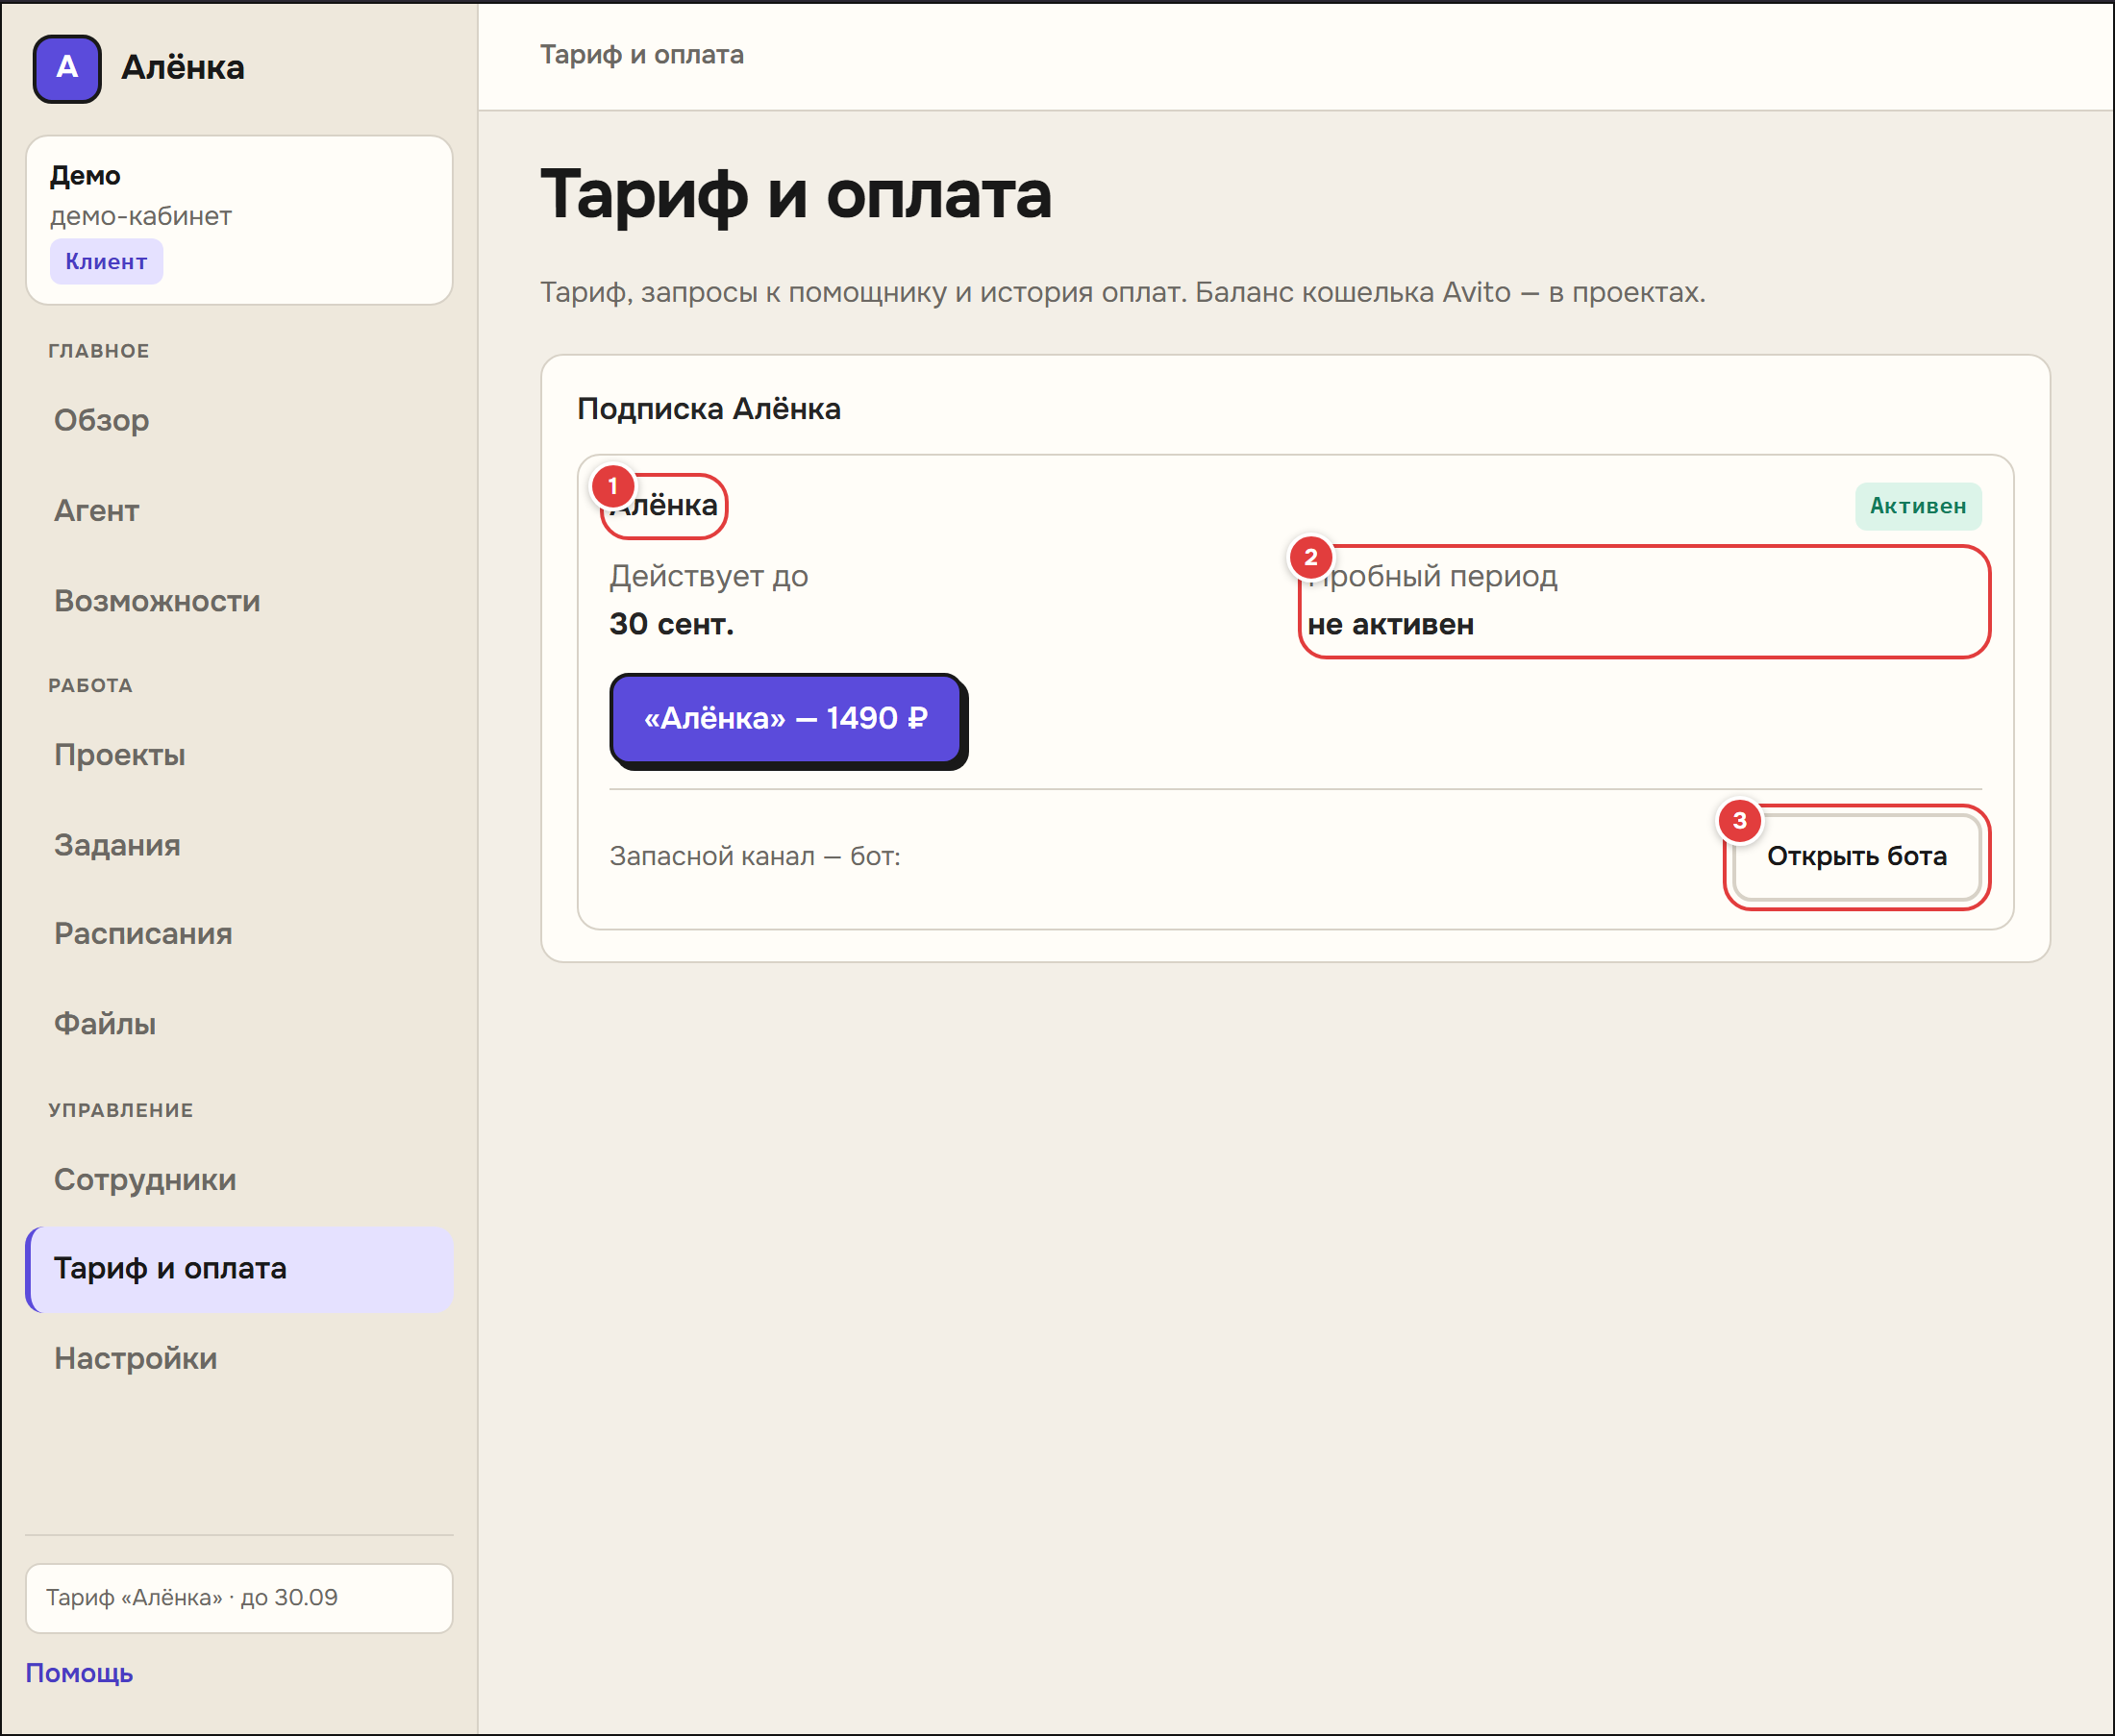This screenshot has height=1736, width=2115.
Task: Click the не активен trial status
Action: 1390,625
